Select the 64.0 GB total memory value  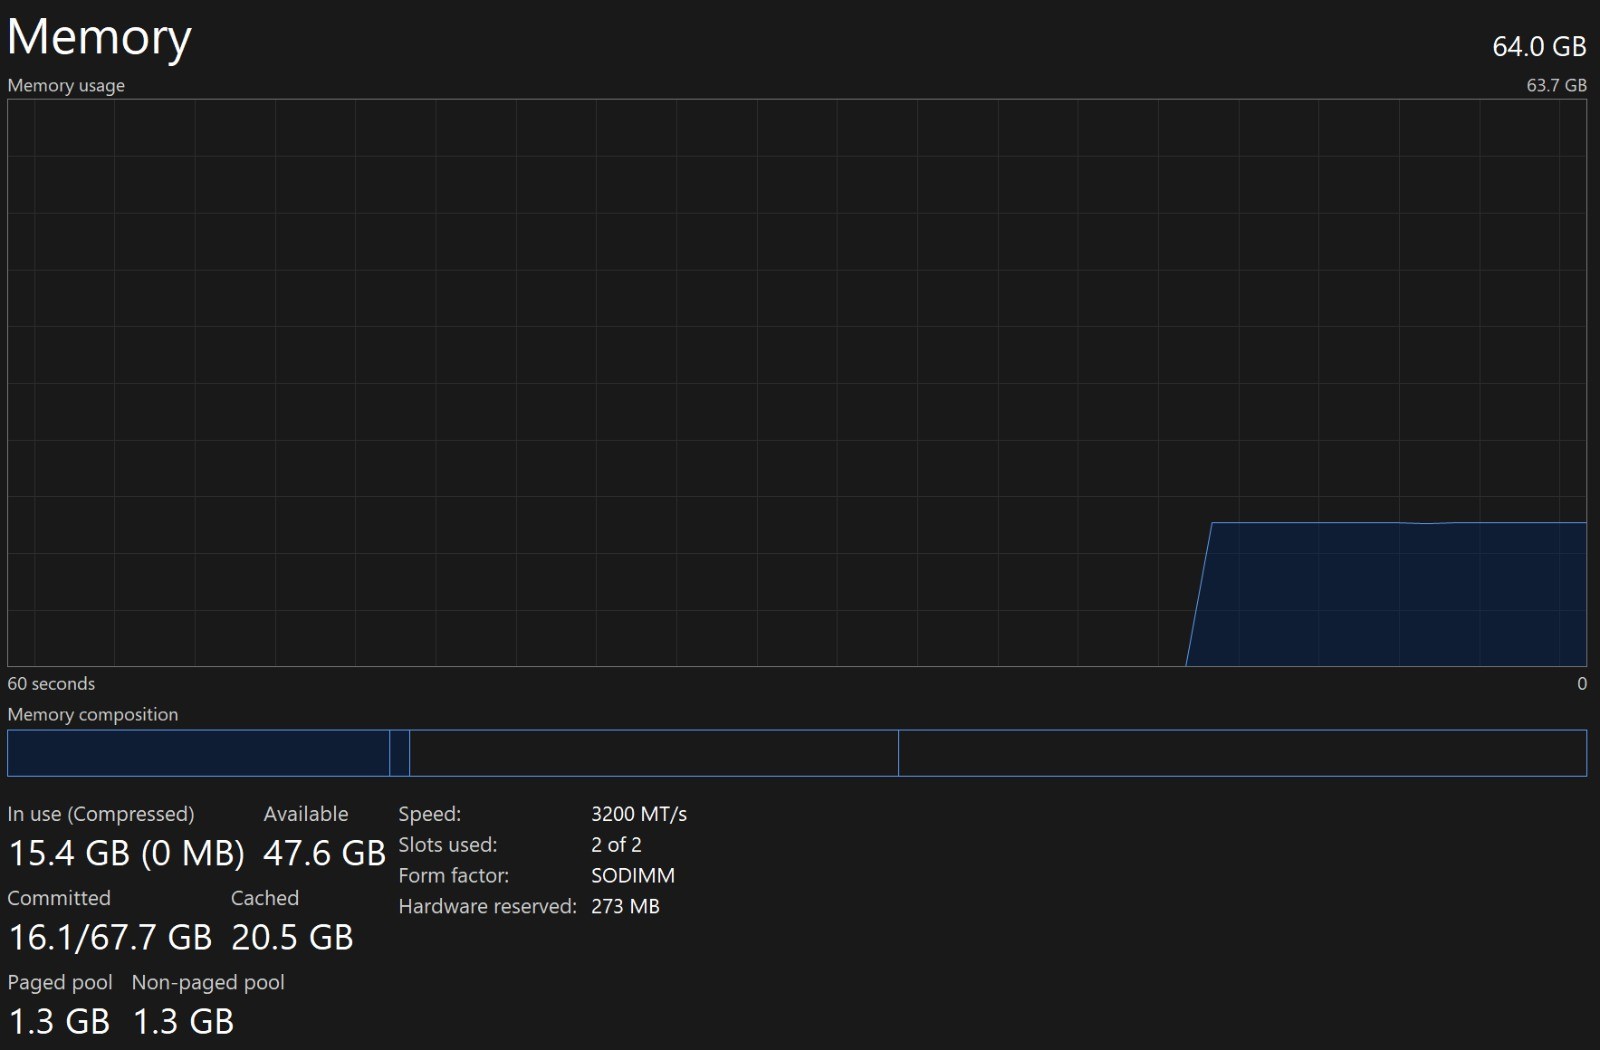pos(1539,46)
